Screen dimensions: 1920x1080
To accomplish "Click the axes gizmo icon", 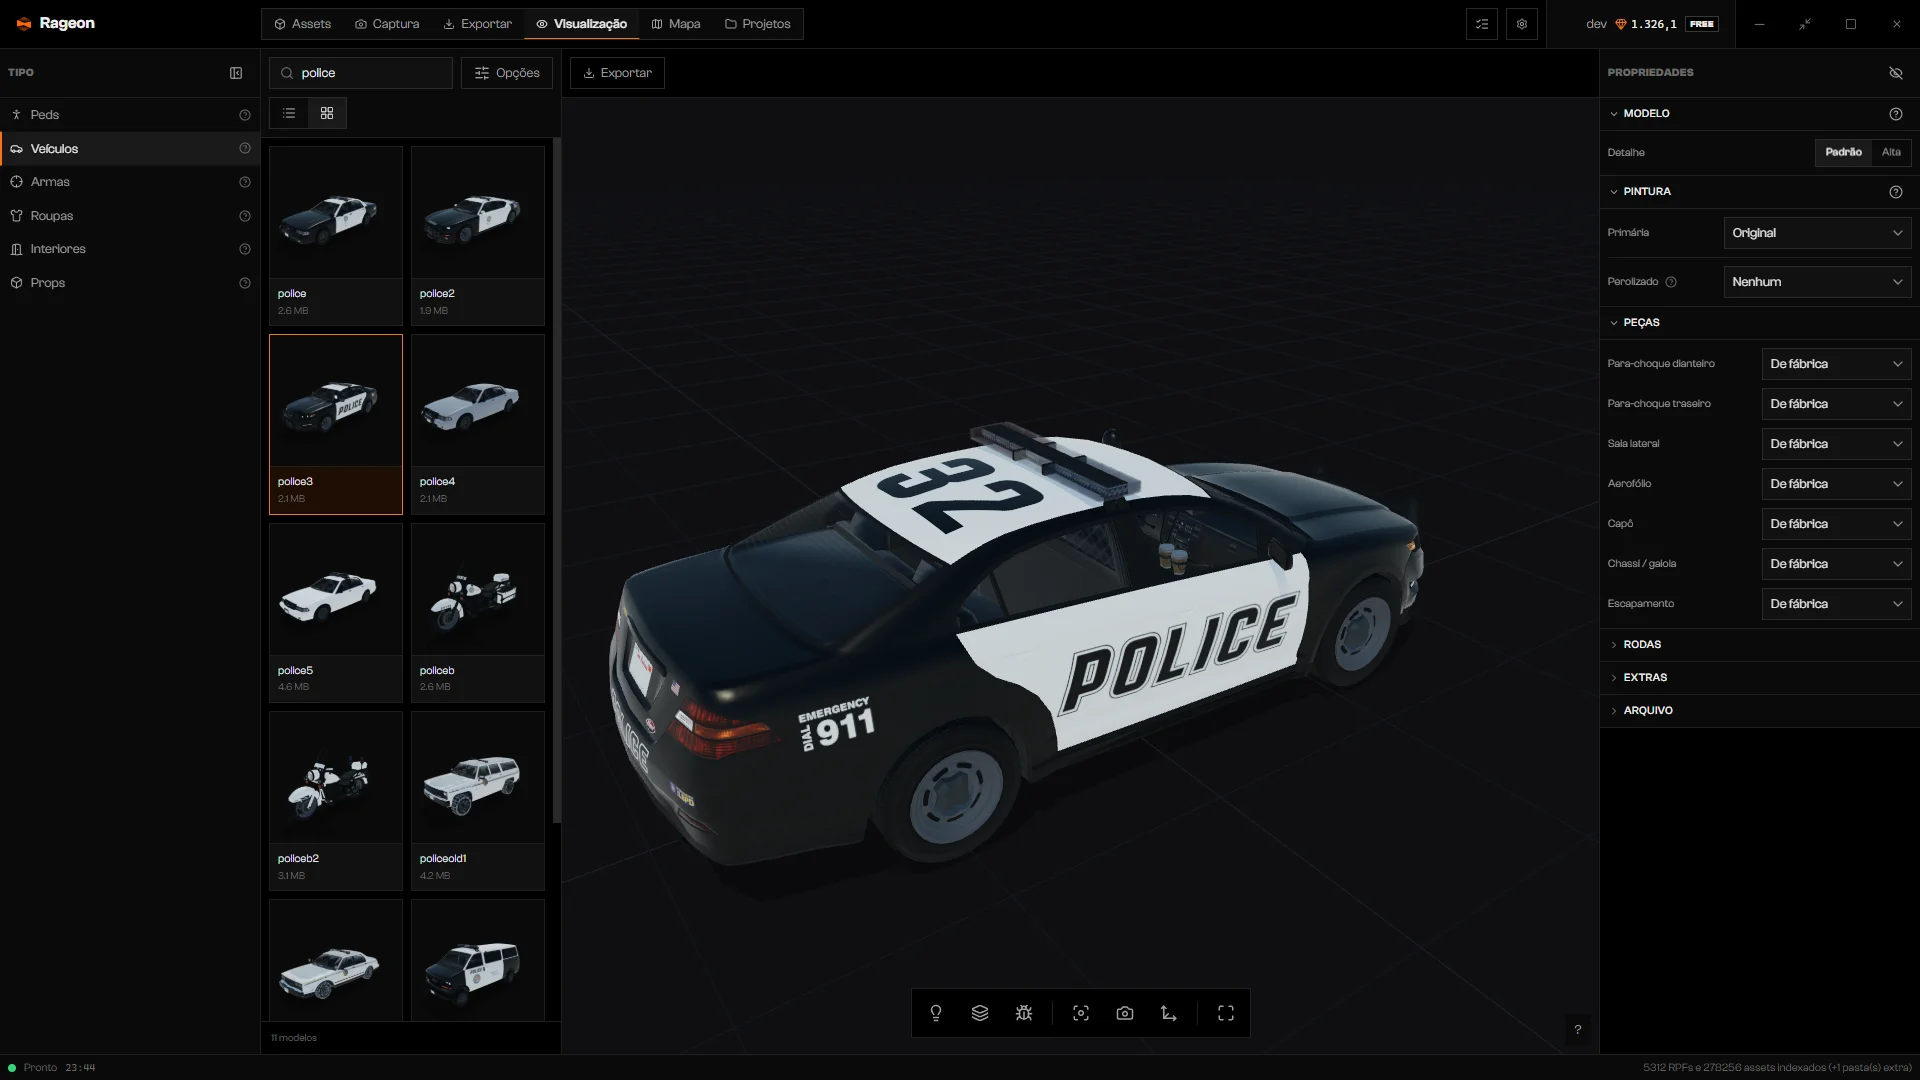I will click(x=1169, y=1013).
